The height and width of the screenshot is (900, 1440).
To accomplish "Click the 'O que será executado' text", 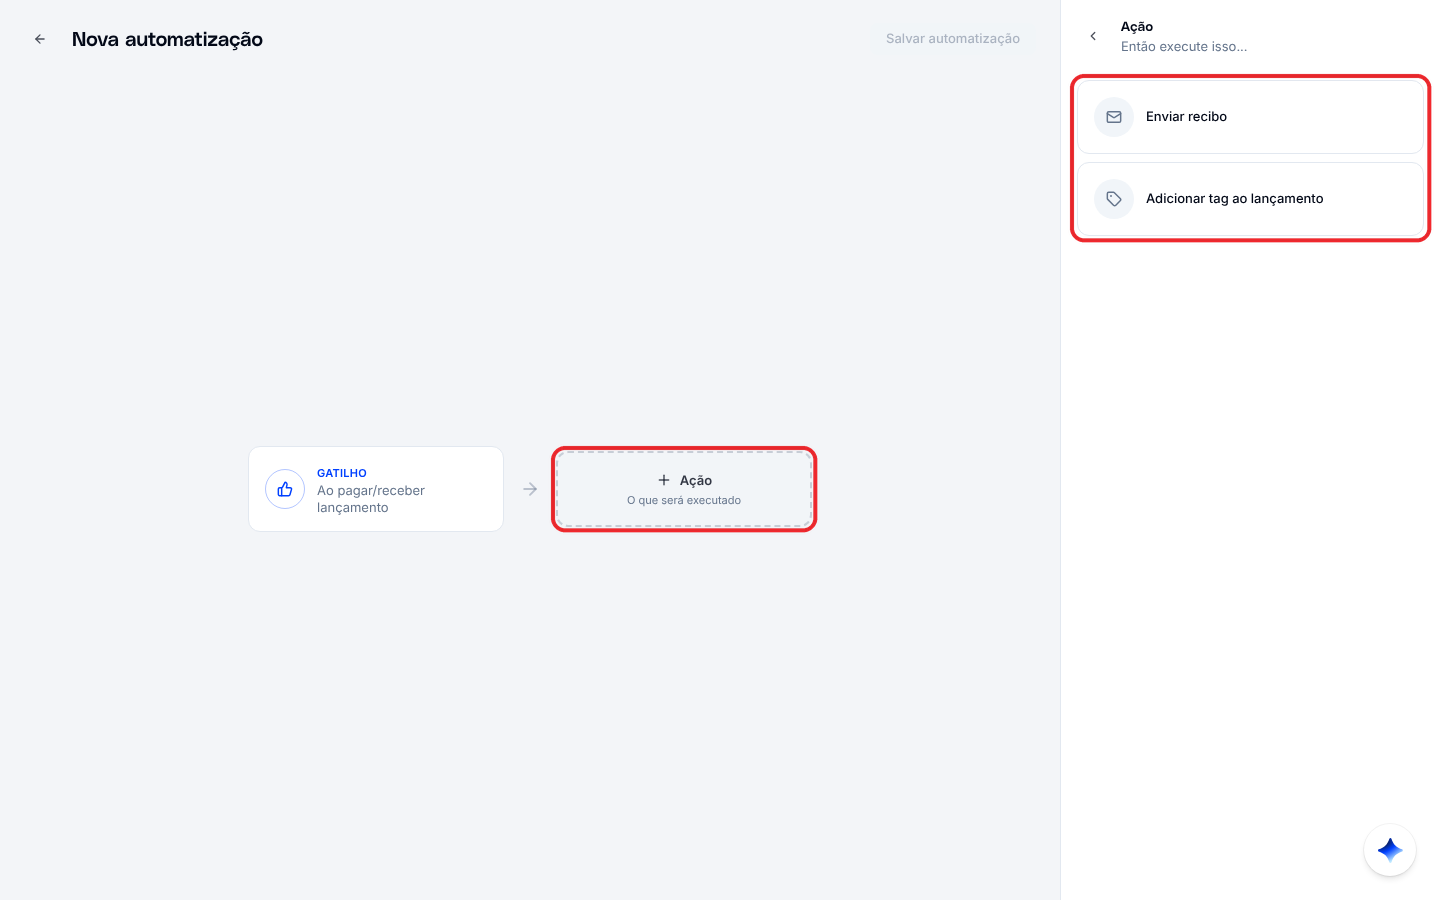I will click(x=684, y=500).
